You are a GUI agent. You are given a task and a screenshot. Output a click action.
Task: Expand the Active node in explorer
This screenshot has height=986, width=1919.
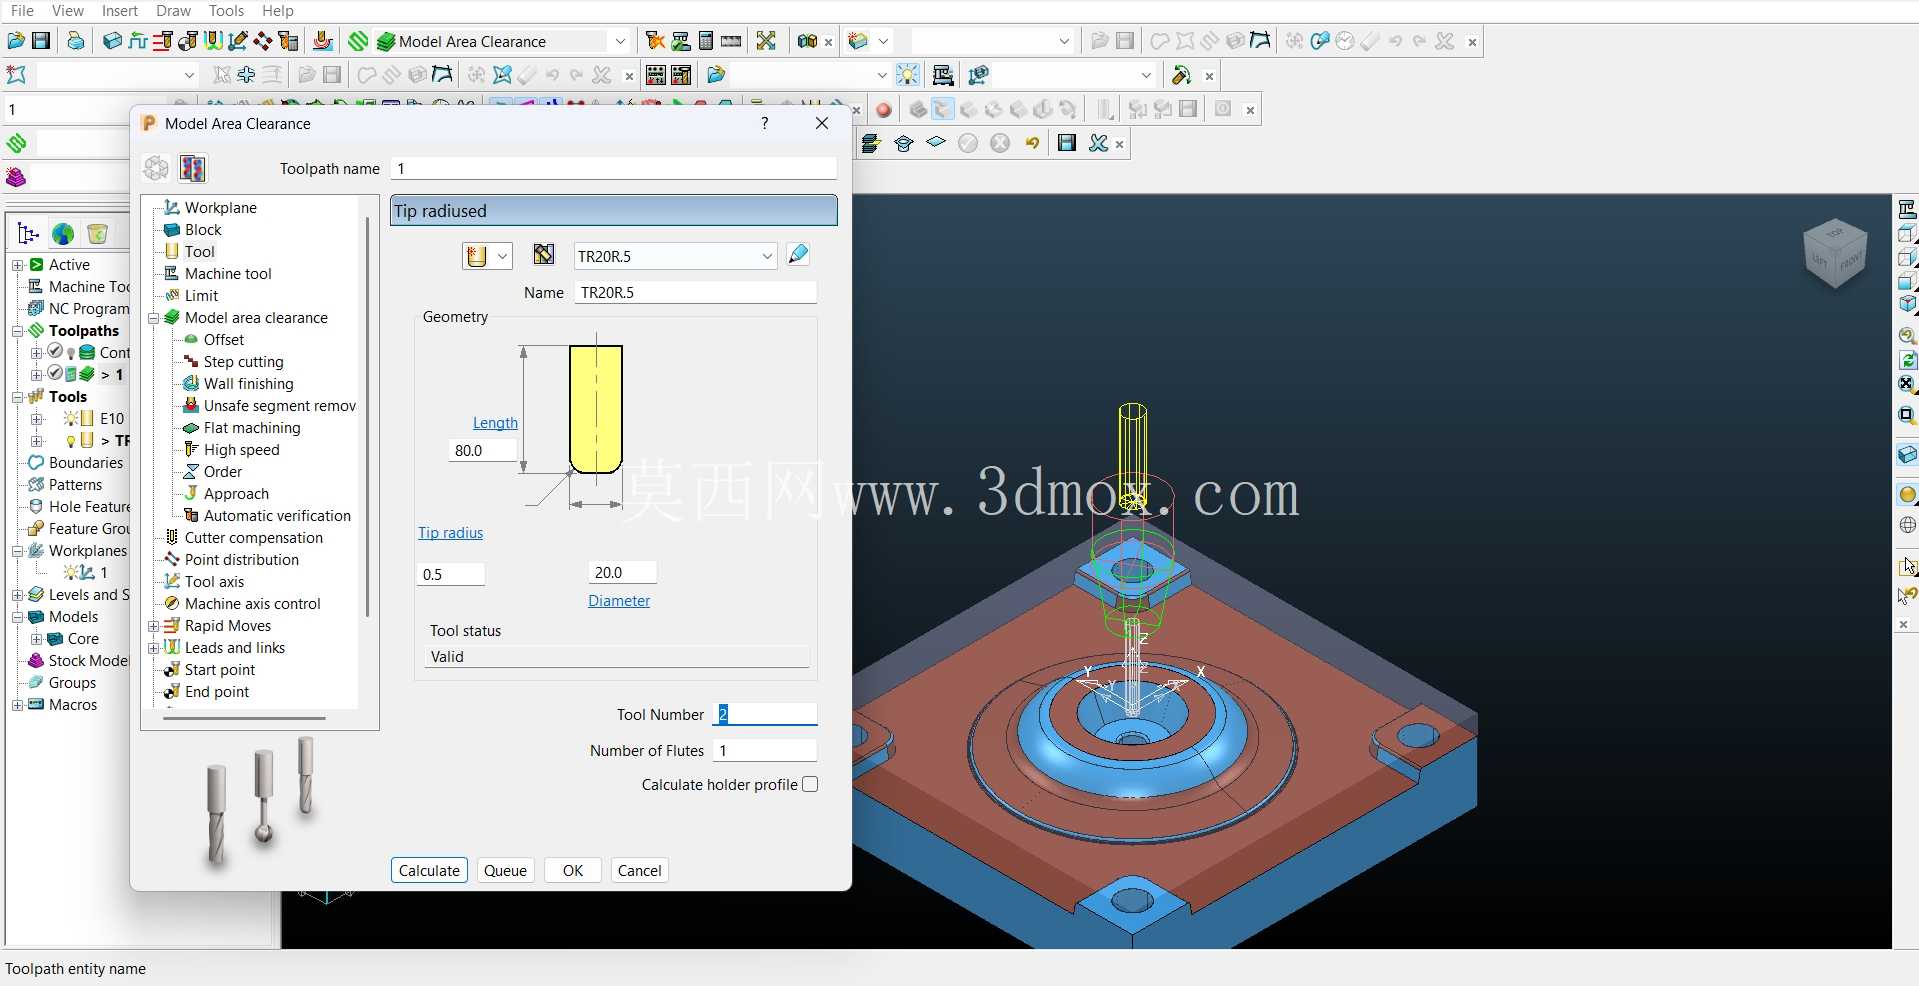17,265
